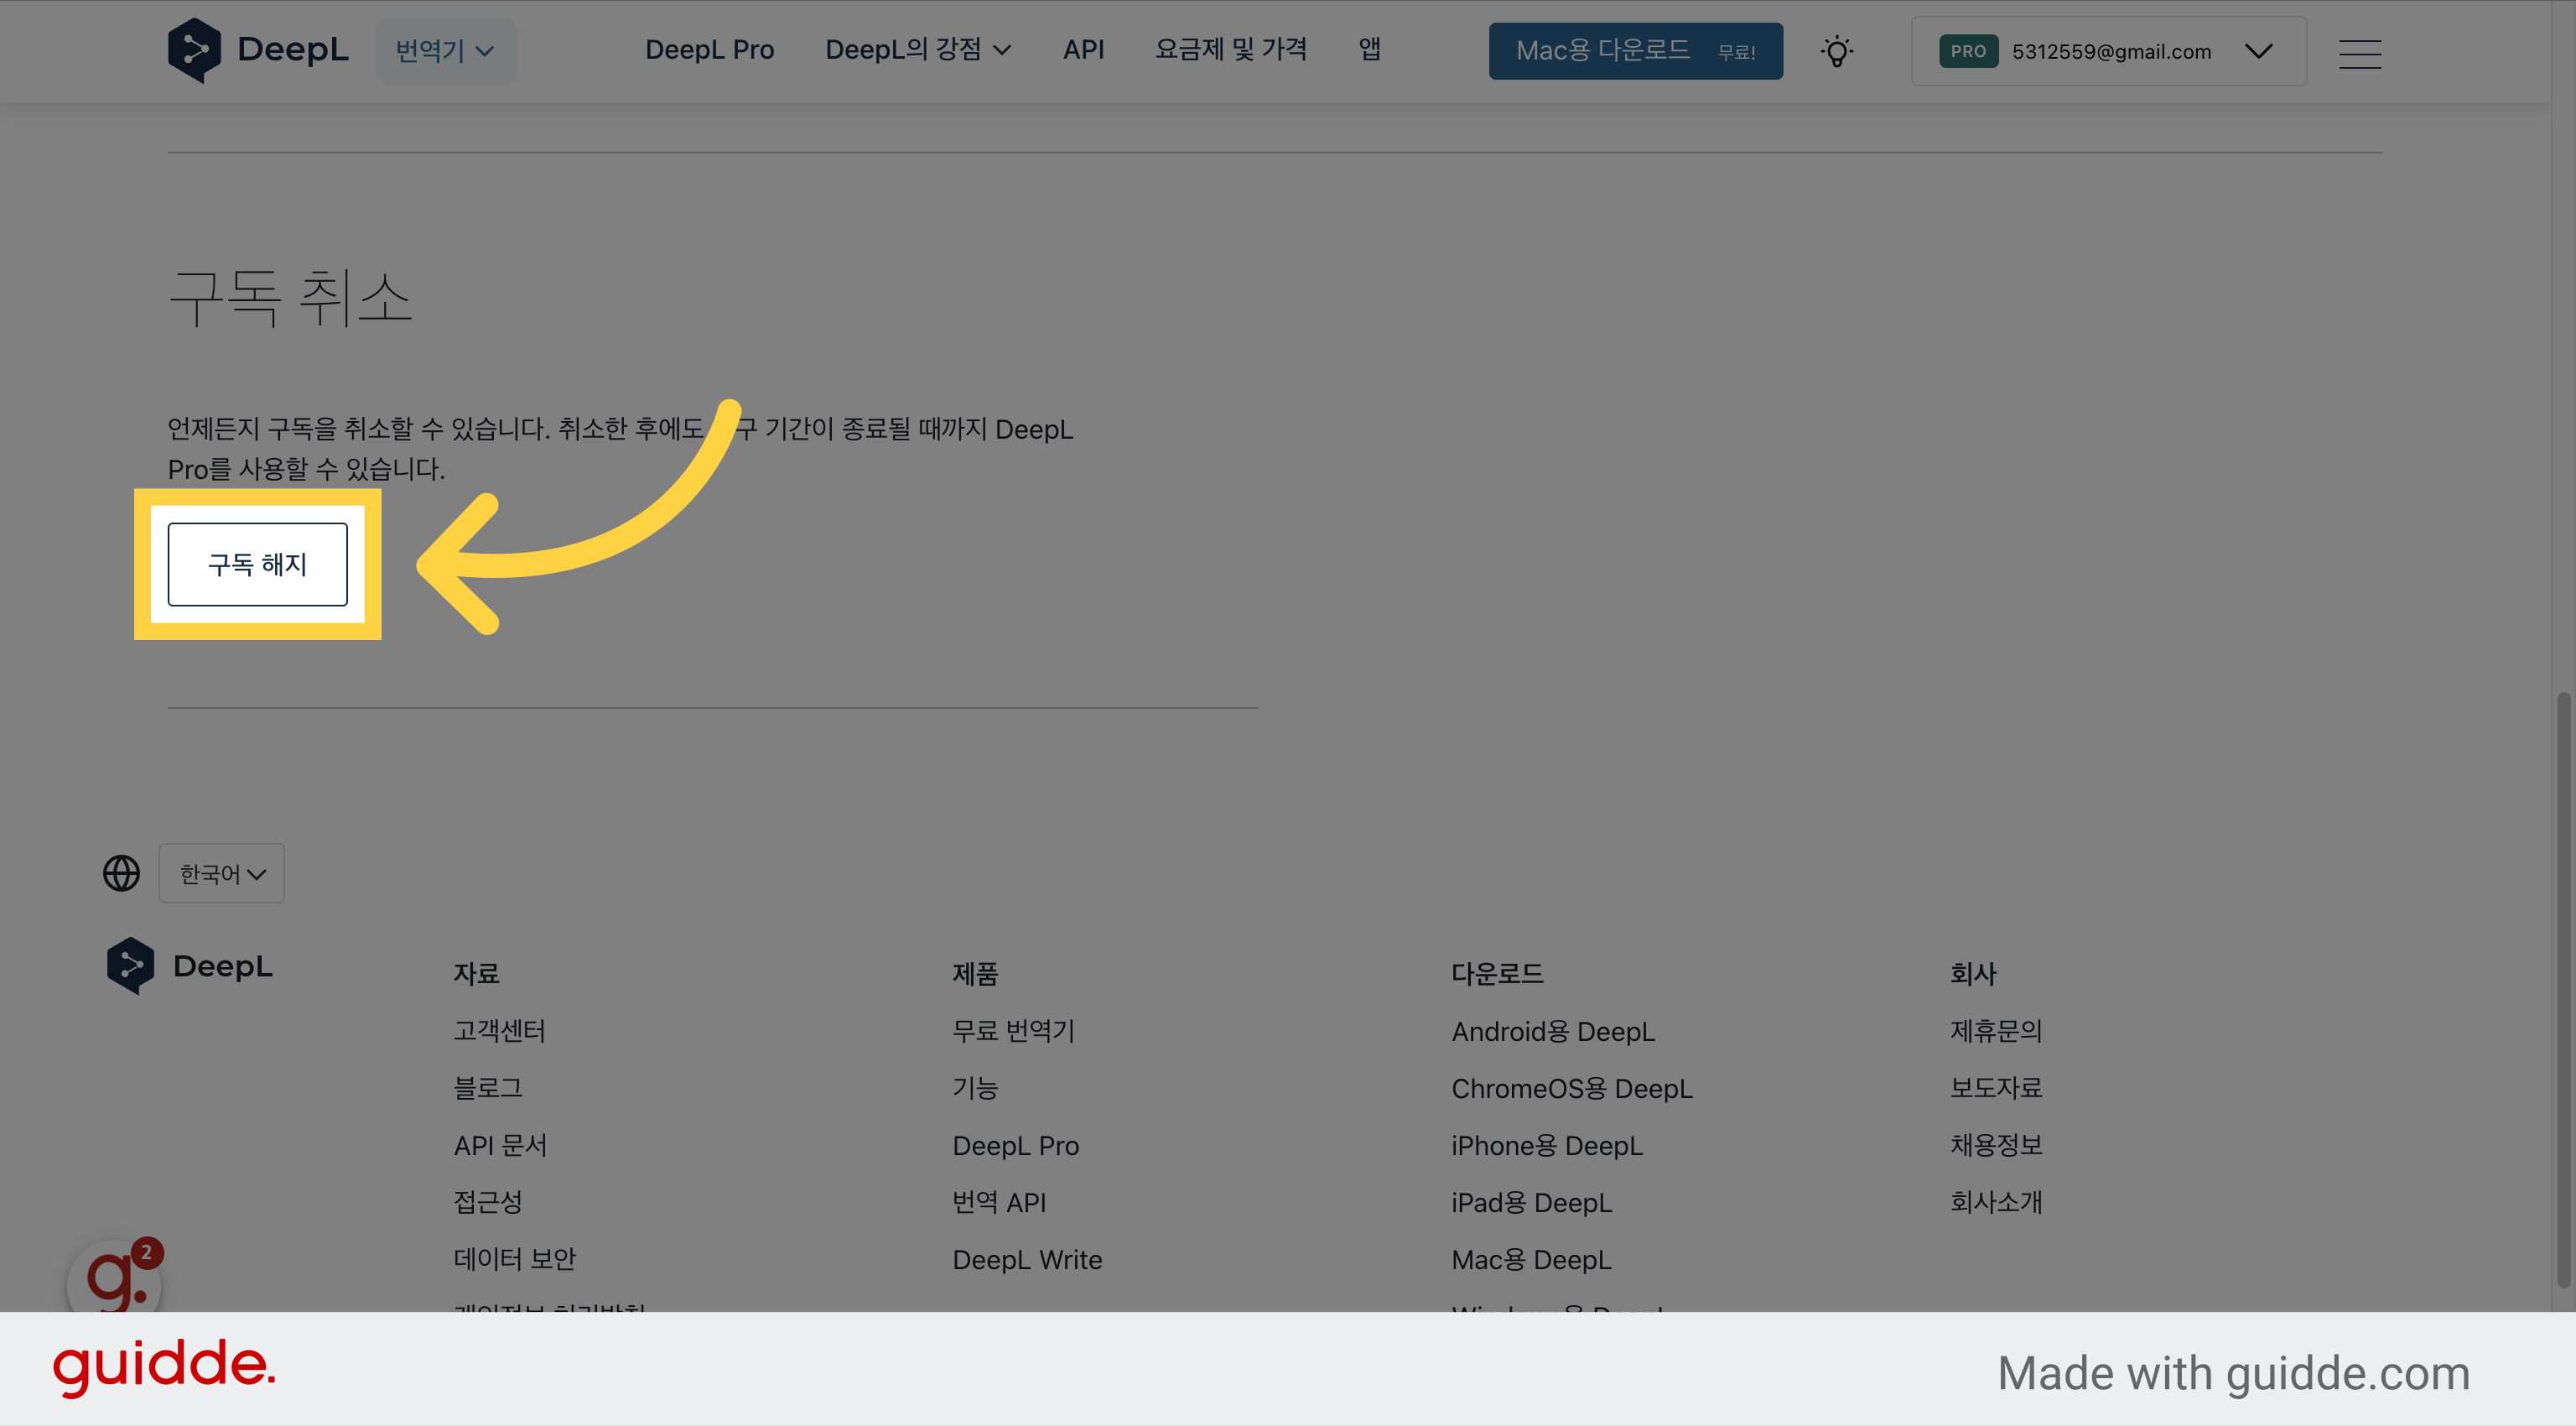Screen dimensions: 2576x1426
Task: Open 무료 번역기 footer link
Action: (x=1013, y=1031)
